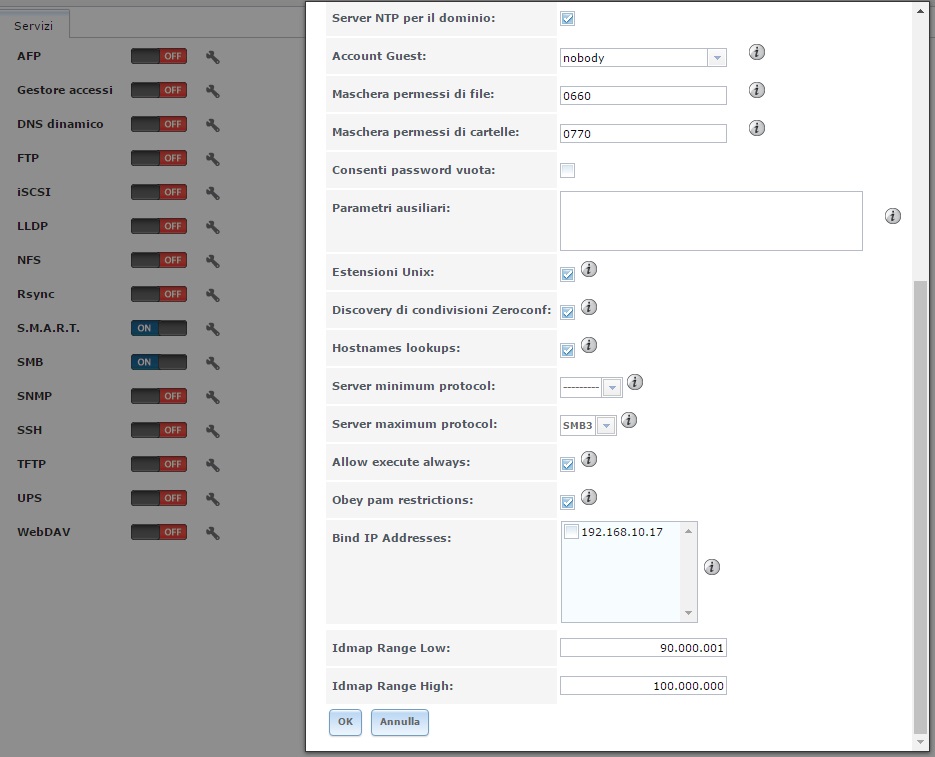Click the info icon beside Account Guest
The width and height of the screenshot is (935, 757).
point(757,52)
